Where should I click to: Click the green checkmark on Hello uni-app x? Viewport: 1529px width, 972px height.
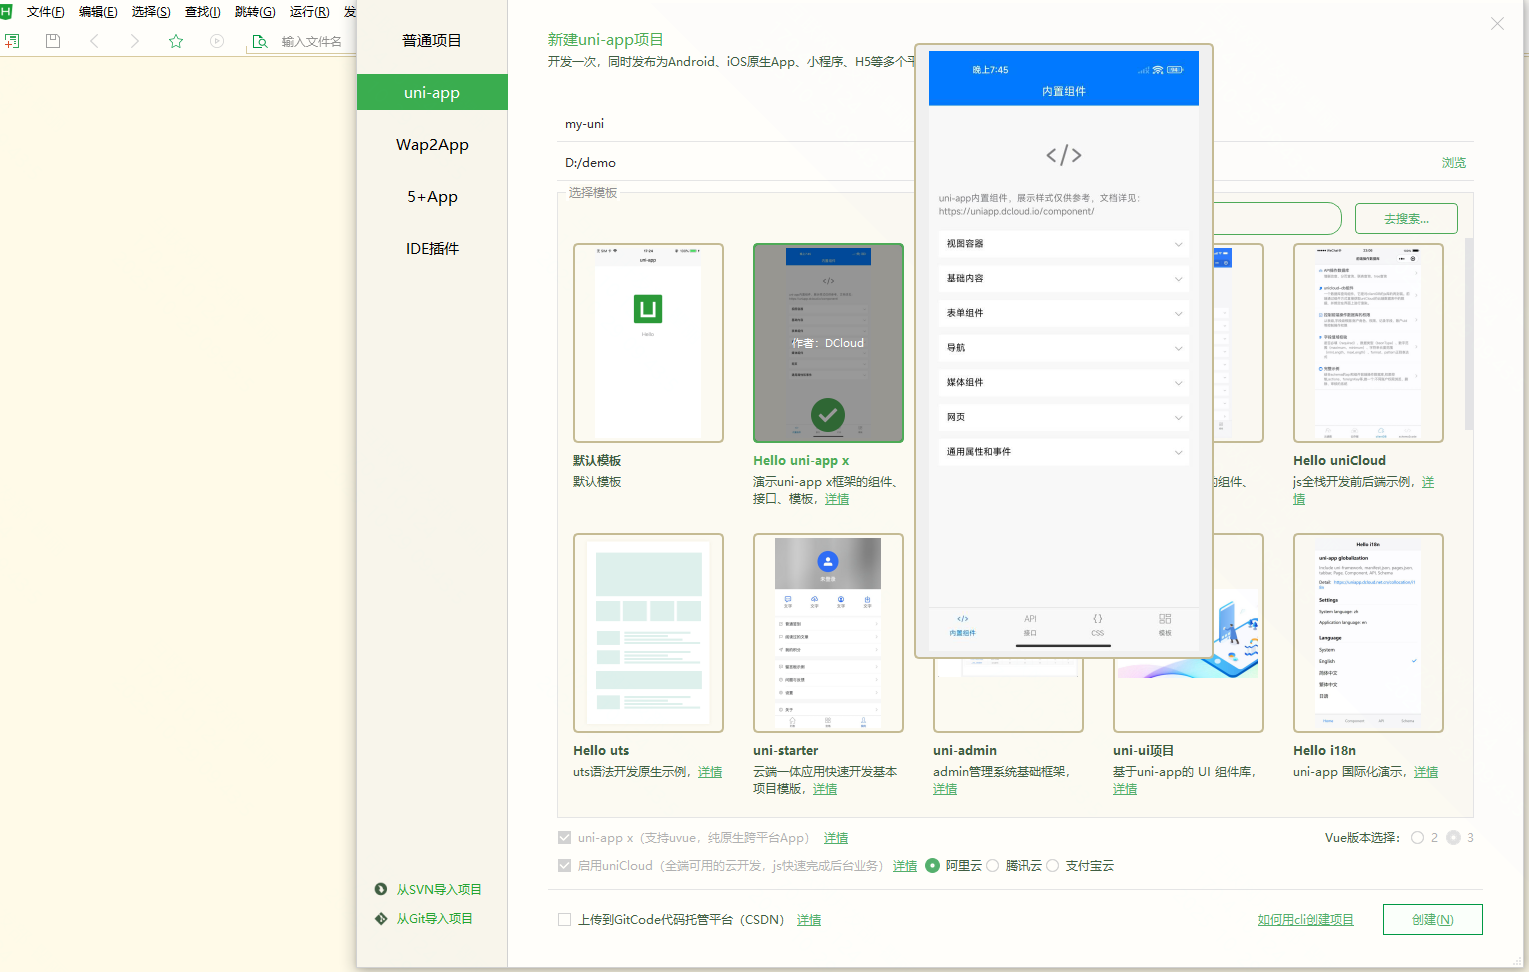click(x=828, y=414)
